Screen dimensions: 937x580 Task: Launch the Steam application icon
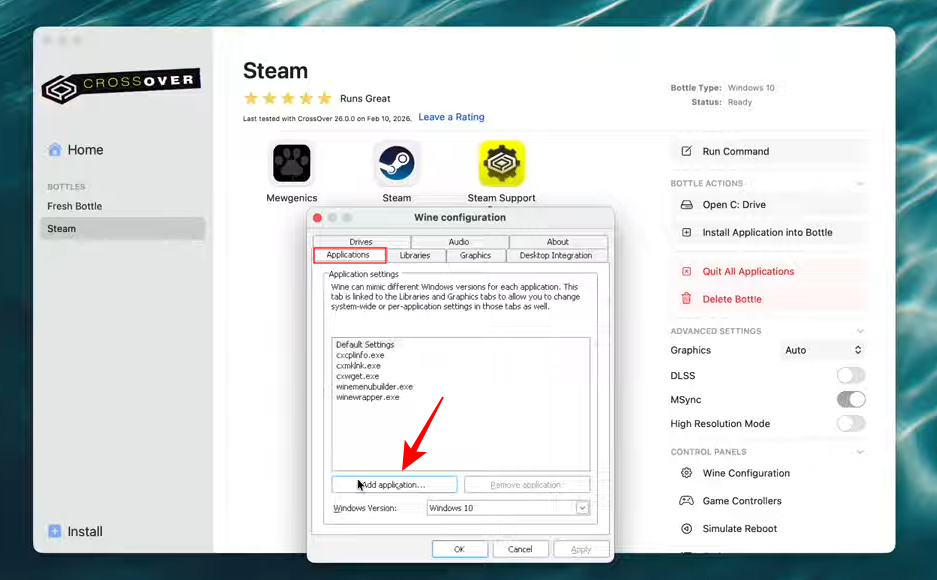[x=396, y=163]
